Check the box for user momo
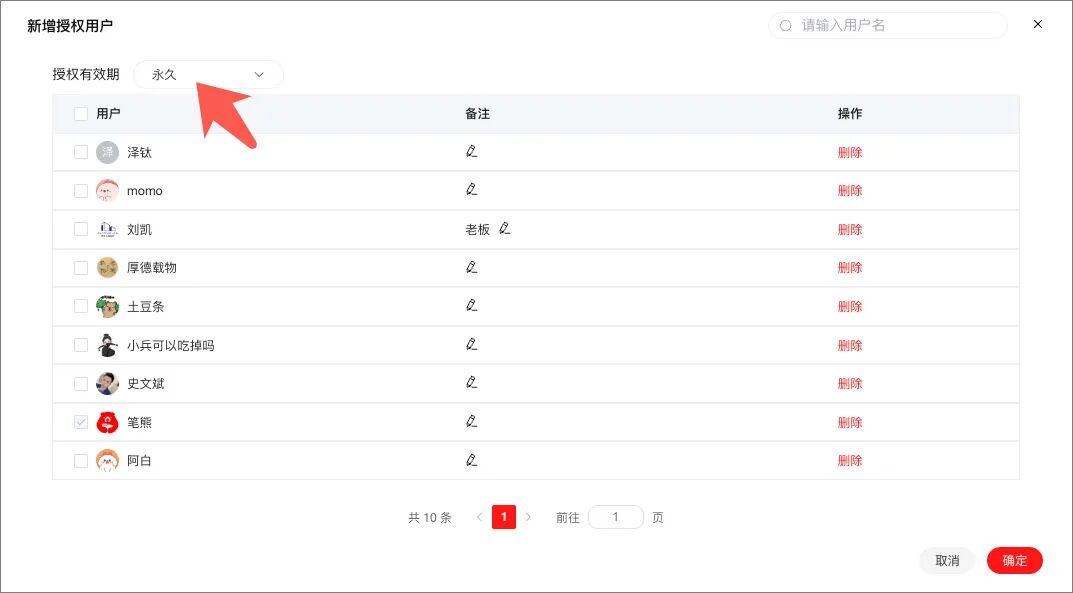1073x593 pixels. pyautogui.click(x=81, y=191)
